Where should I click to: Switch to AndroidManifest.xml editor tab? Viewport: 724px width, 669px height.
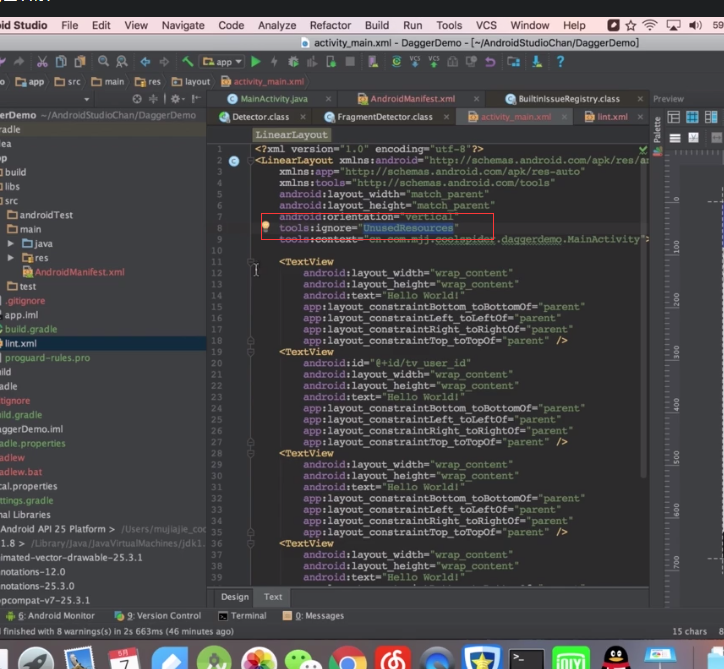tap(412, 99)
